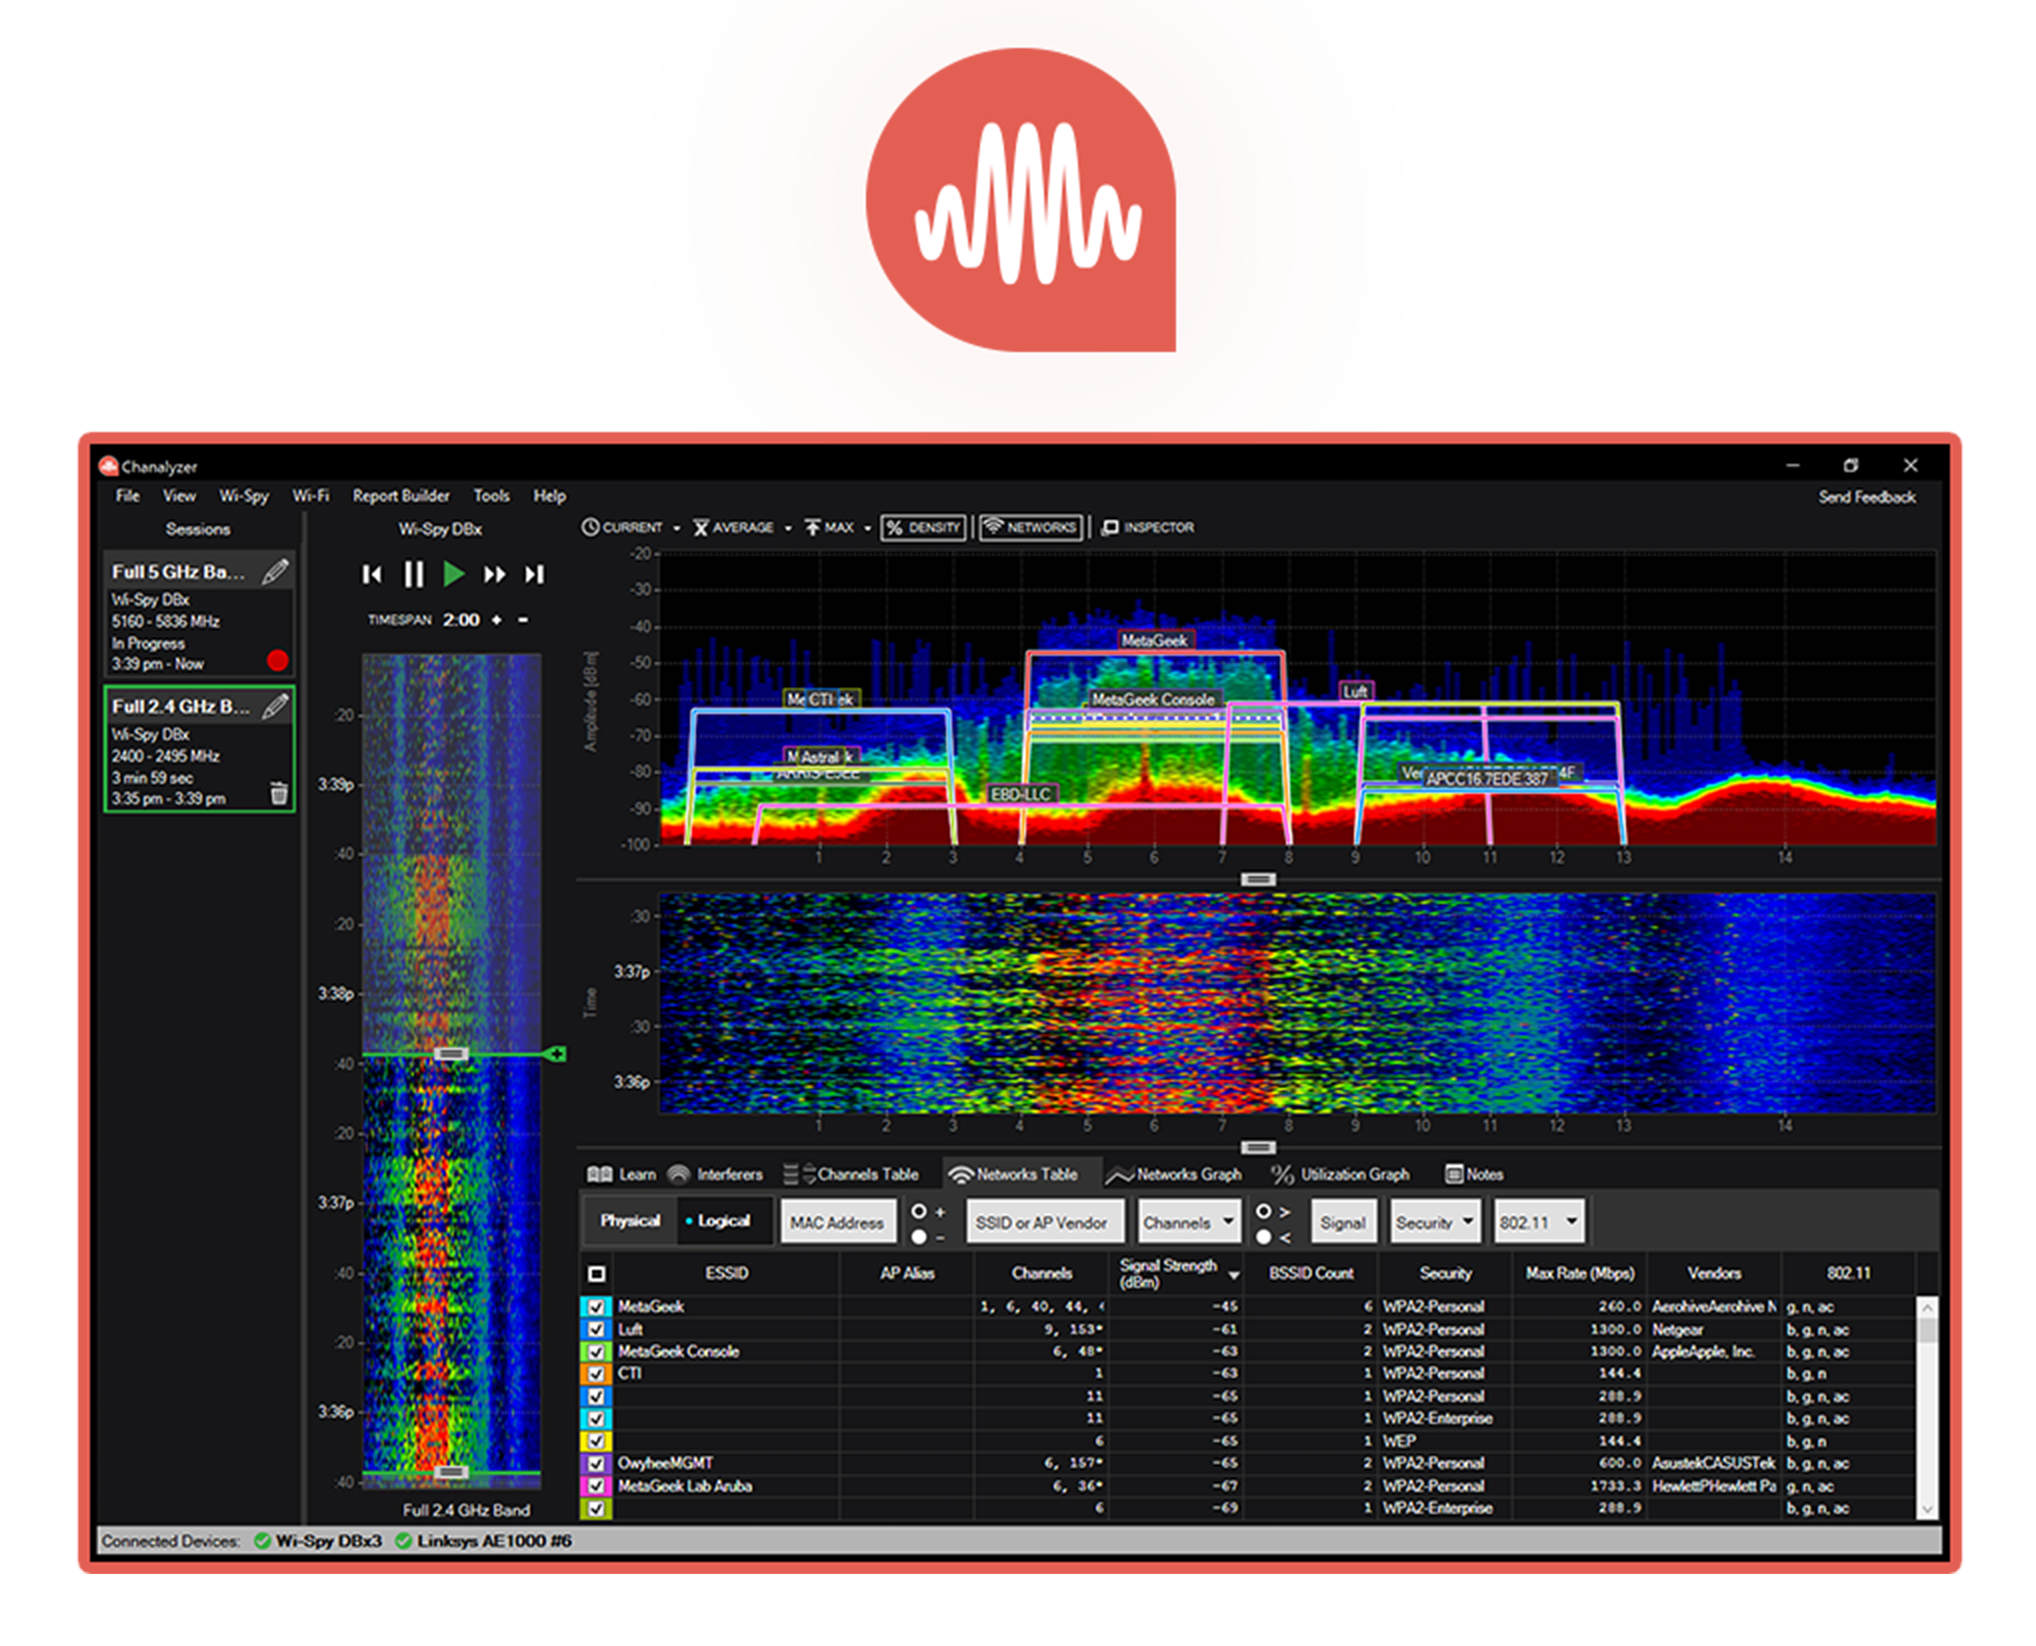Open the Notes tab
The width and height of the screenshot is (2036, 1646).
tap(1474, 1174)
